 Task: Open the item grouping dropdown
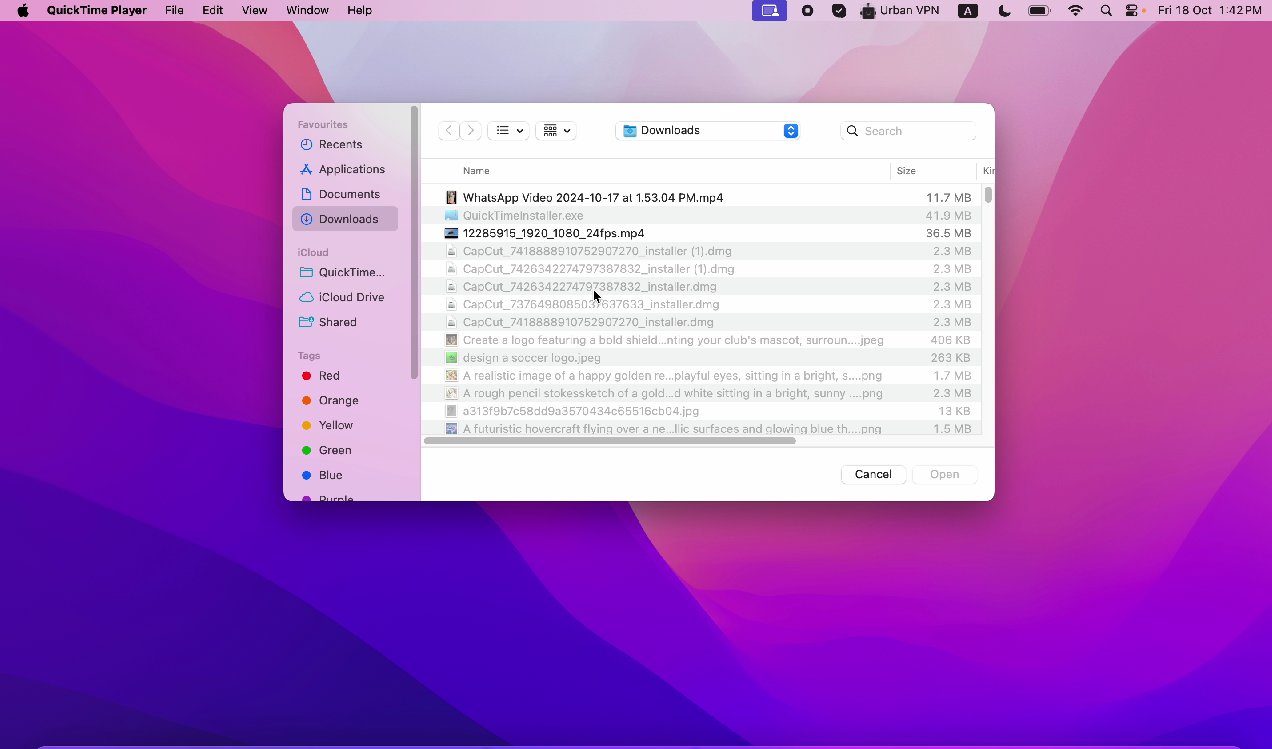[x=556, y=131]
